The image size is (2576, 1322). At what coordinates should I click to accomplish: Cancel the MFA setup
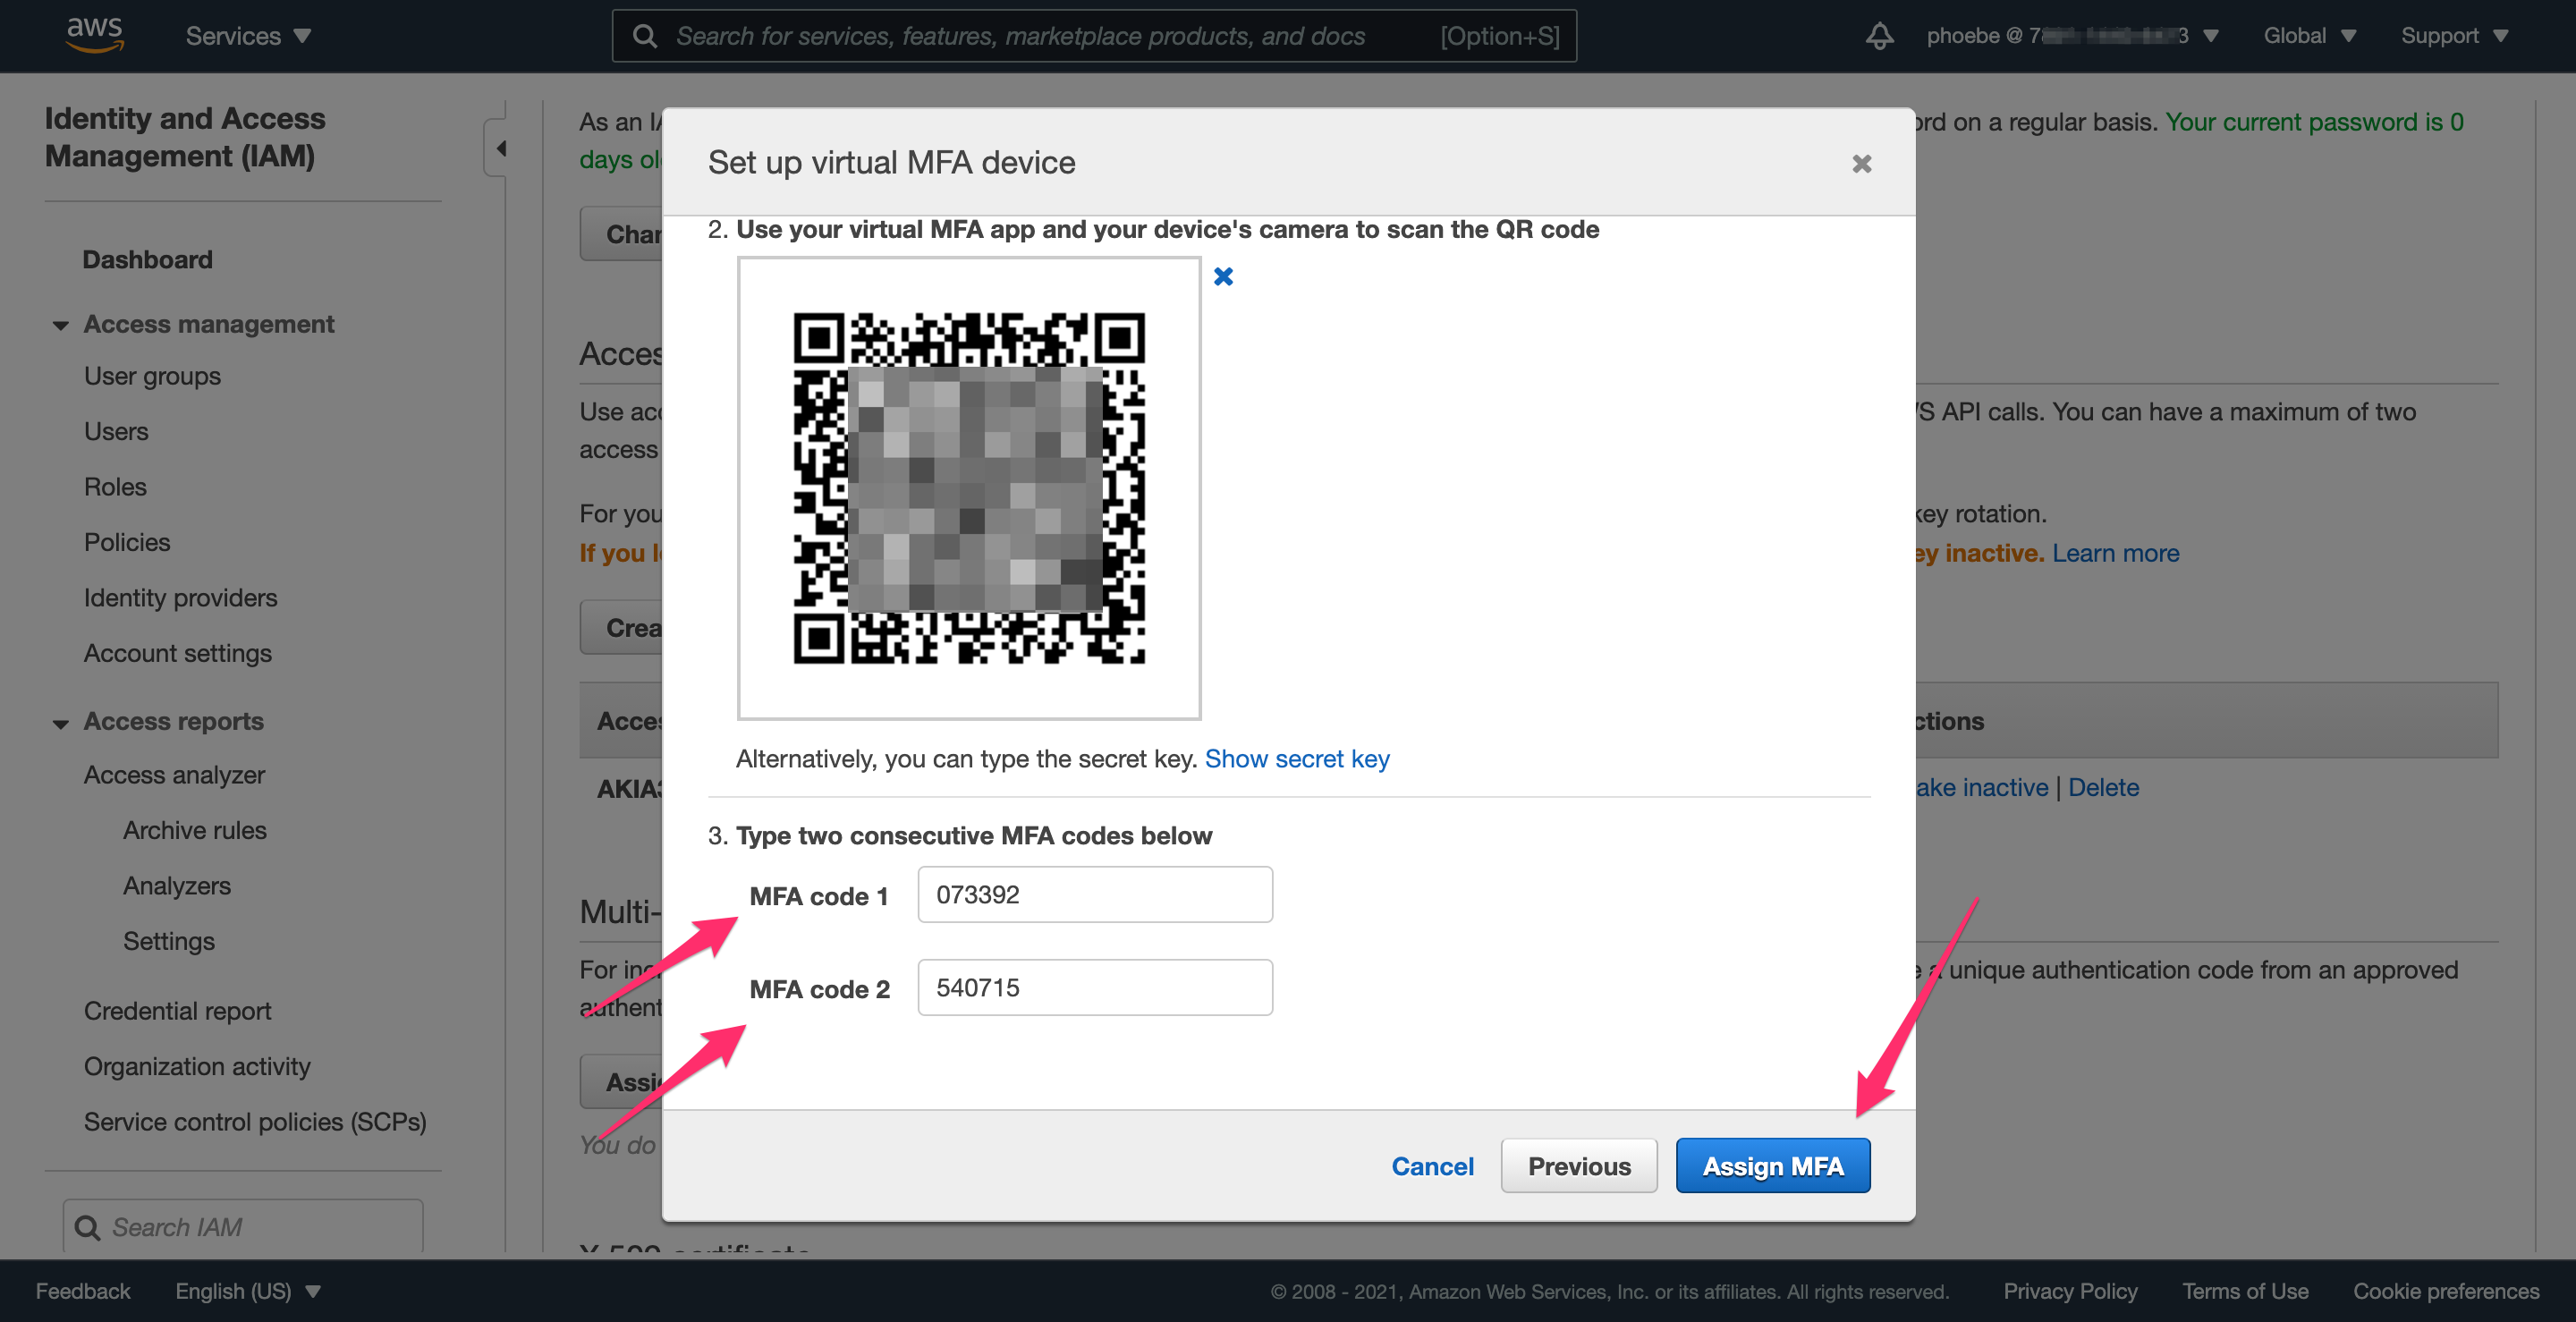[x=1432, y=1166]
